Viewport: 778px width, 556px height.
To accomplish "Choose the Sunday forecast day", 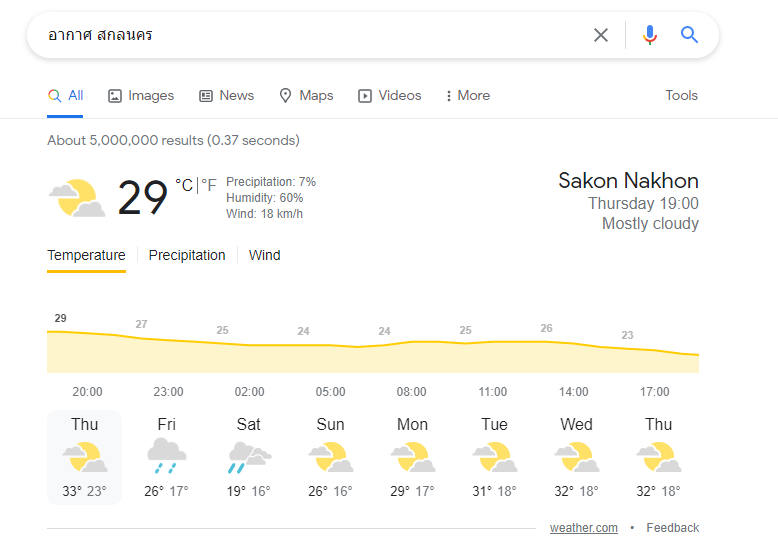I will (x=330, y=457).
